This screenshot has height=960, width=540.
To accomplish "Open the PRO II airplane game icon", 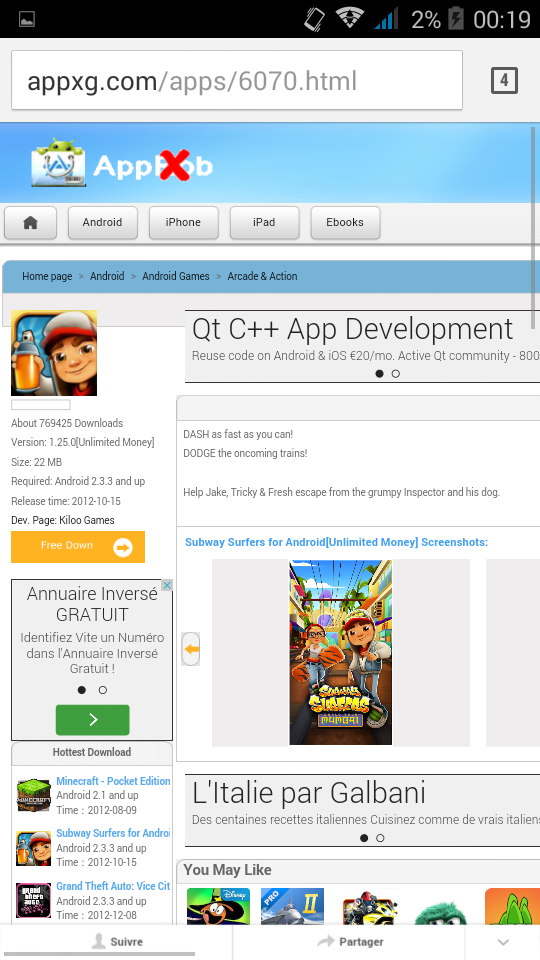I will 292,906.
